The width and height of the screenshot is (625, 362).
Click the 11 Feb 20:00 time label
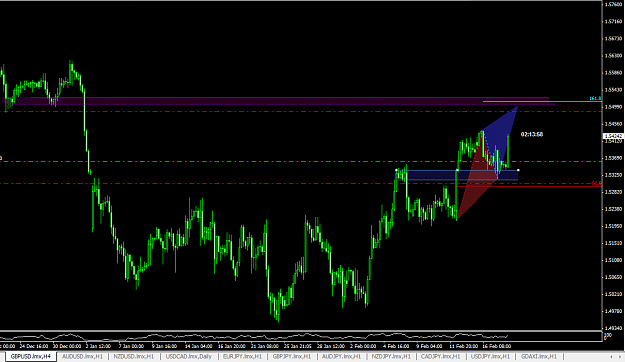click(x=464, y=346)
